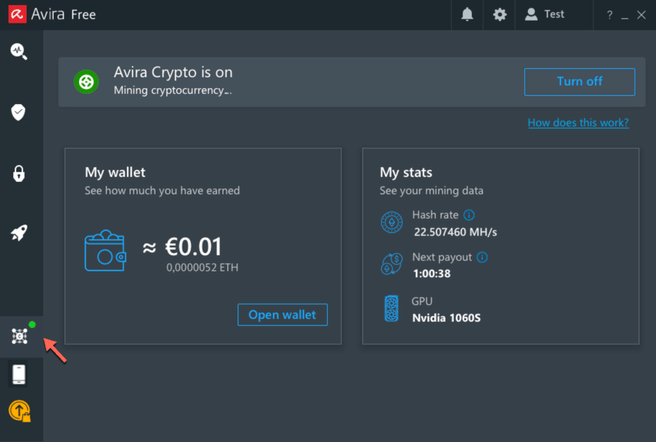Screen dimensions: 656x442
Task: Open the "How does this work?" link
Action: [578, 123]
